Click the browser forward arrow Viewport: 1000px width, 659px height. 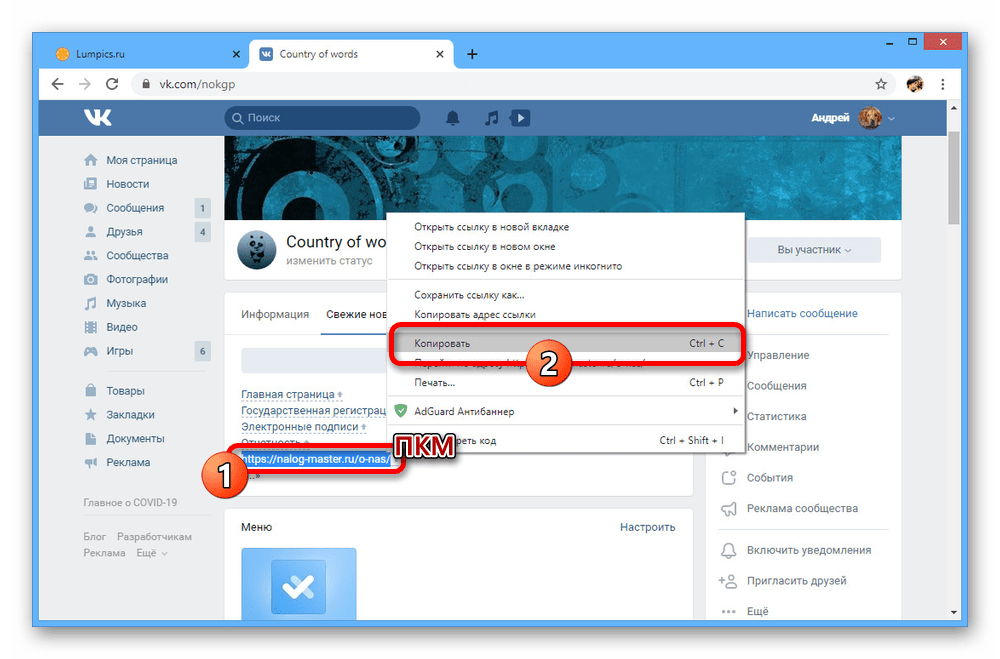tap(84, 84)
